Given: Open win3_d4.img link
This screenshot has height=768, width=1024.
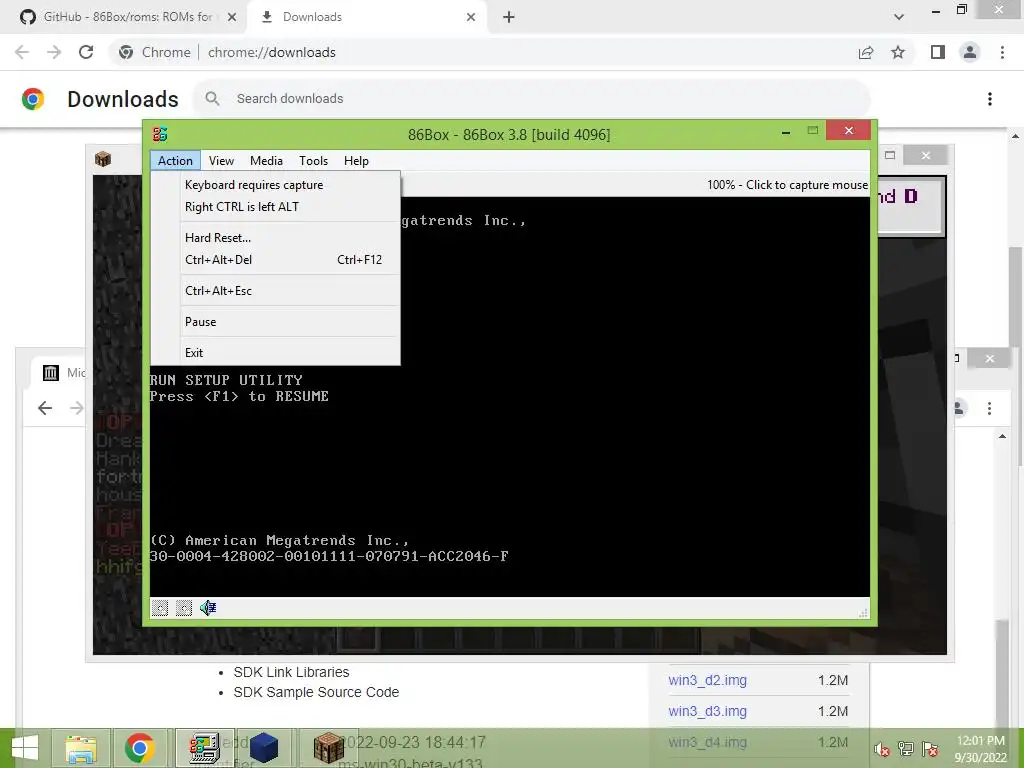Looking at the screenshot, I should [707, 743].
